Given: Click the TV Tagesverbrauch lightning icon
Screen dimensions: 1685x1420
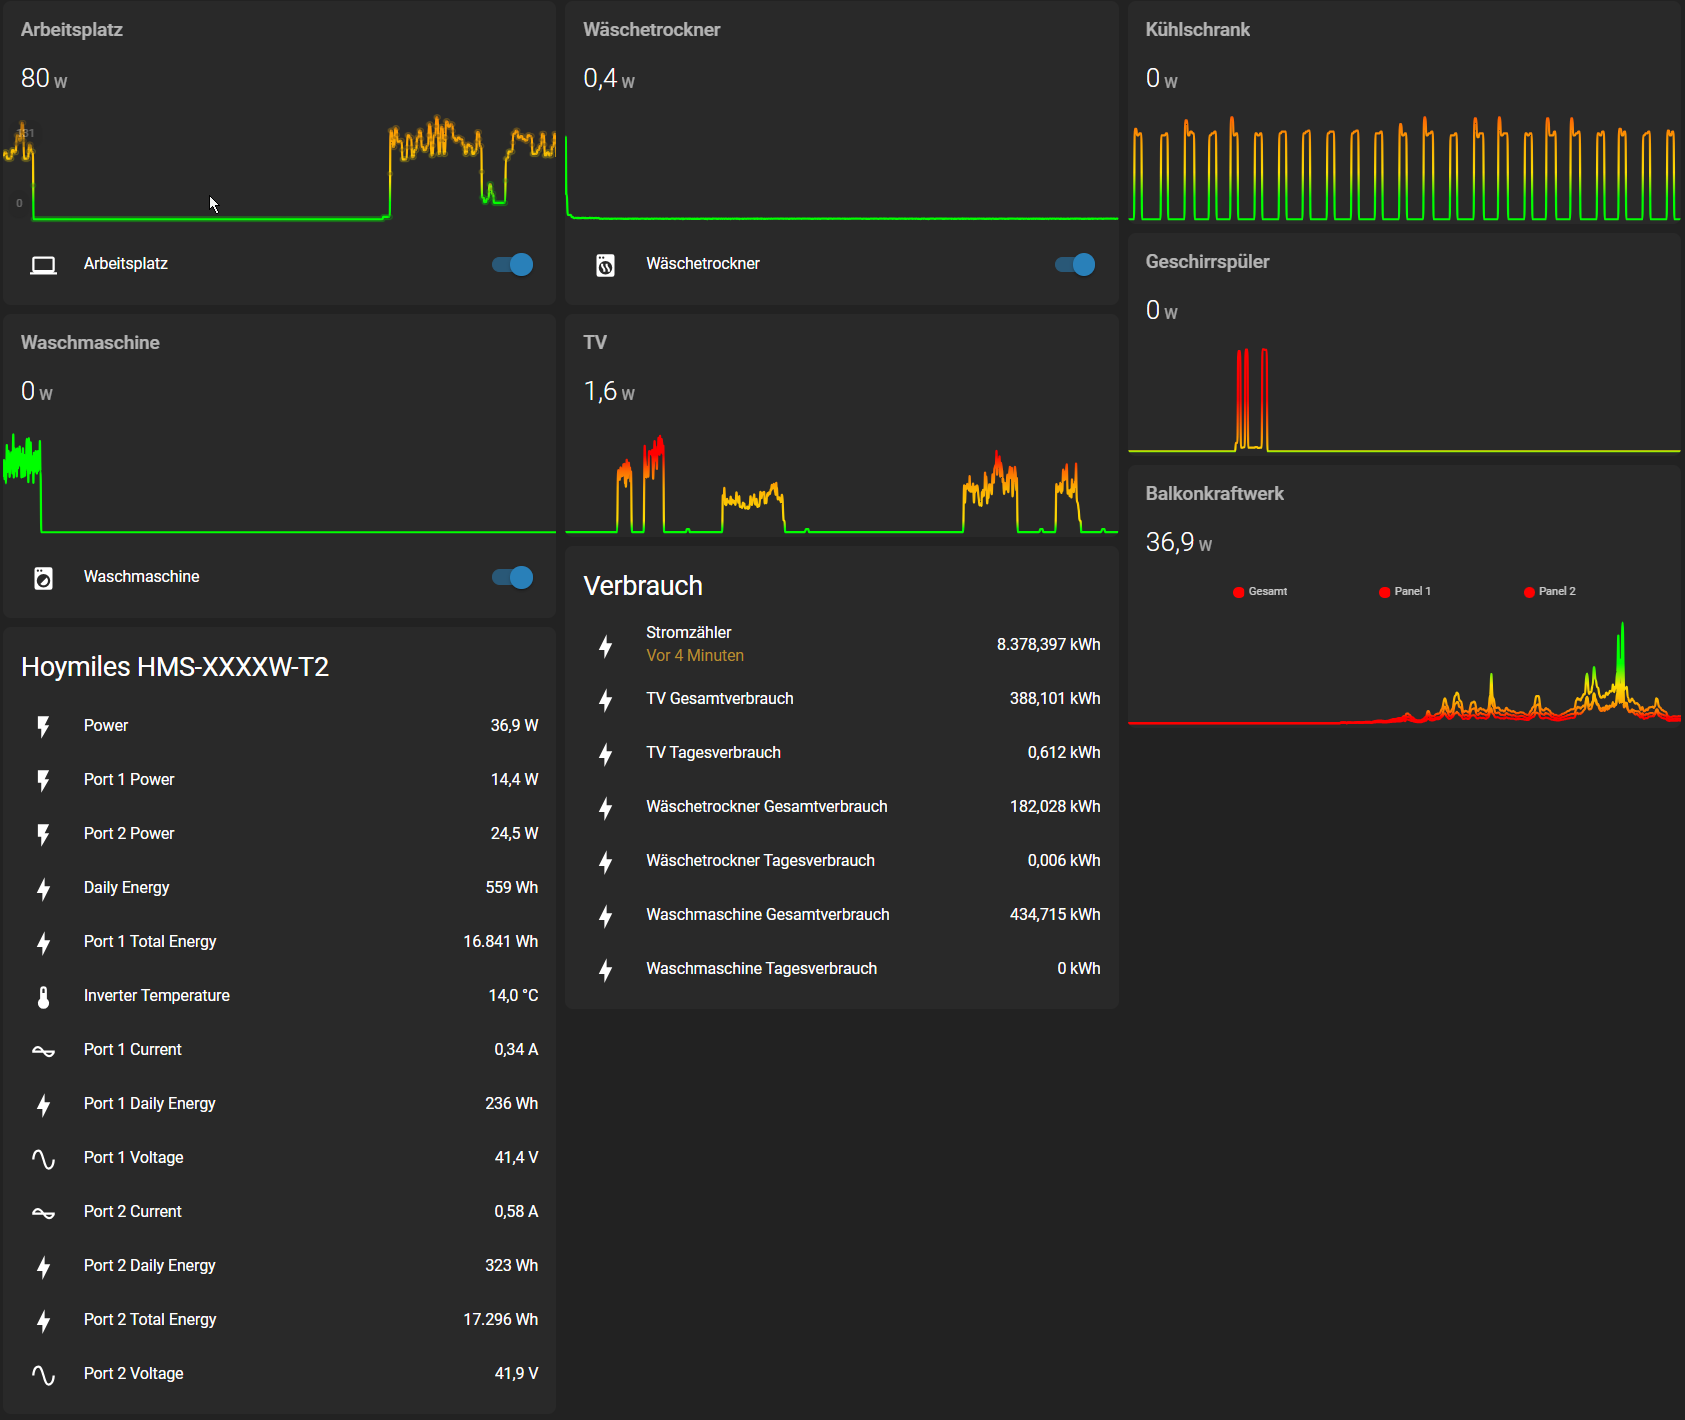Looking at the screenshot, I should click(x=605, y=753).
